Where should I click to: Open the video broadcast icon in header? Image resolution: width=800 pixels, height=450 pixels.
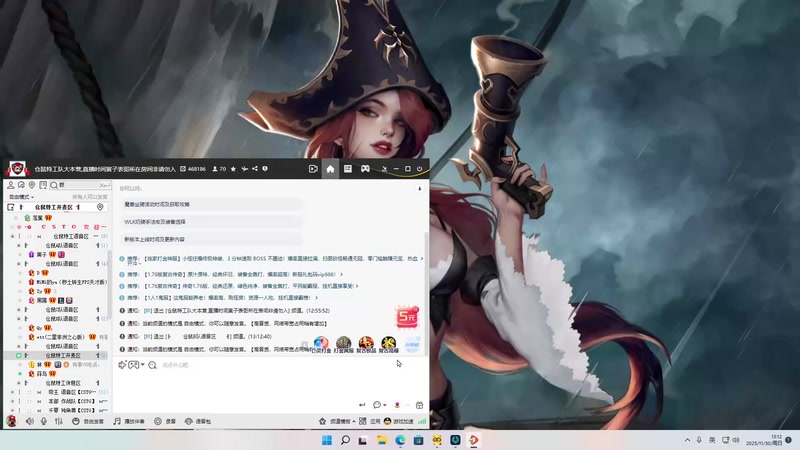click(x=313, y=169)
